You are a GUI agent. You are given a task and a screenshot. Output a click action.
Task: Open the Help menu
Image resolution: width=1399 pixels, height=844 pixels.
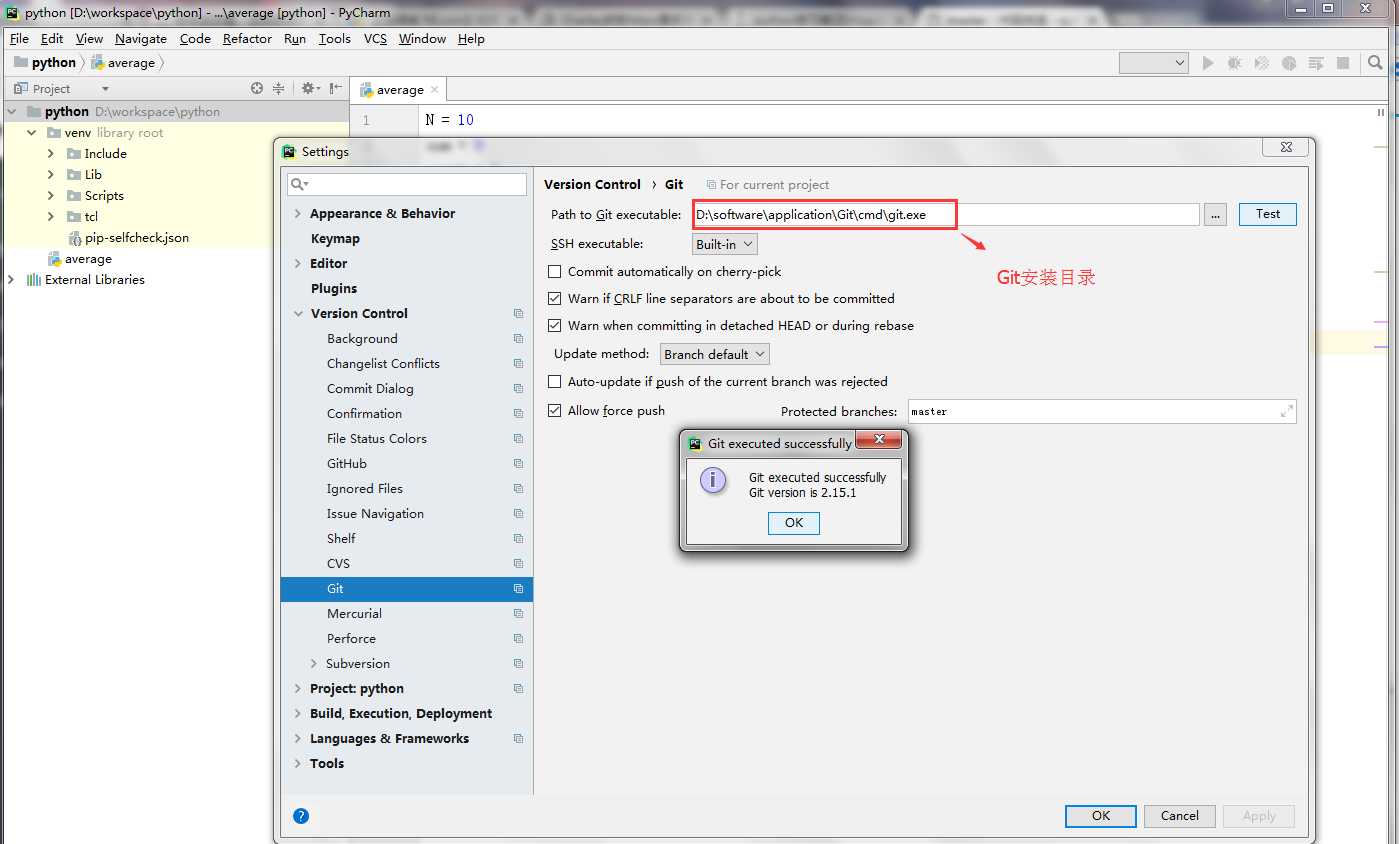(x=471, y=39)
